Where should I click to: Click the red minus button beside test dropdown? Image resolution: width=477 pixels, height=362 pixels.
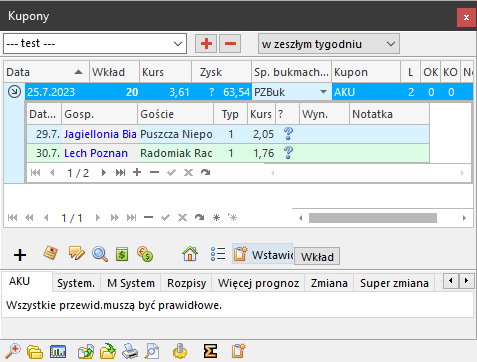[230, 44]
